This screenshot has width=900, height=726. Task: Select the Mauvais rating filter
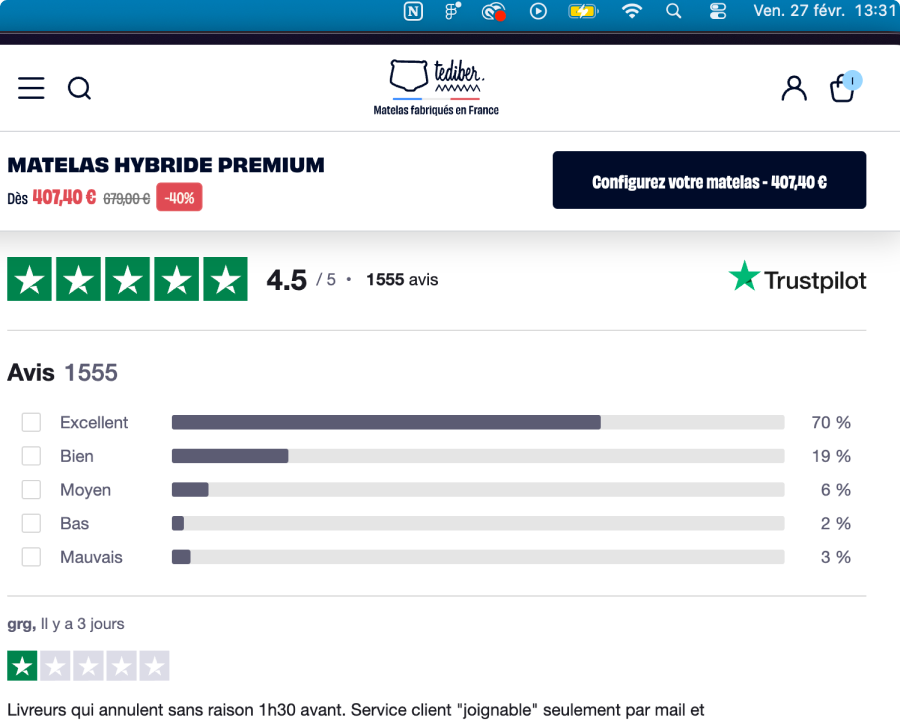(x=31, y=557)
